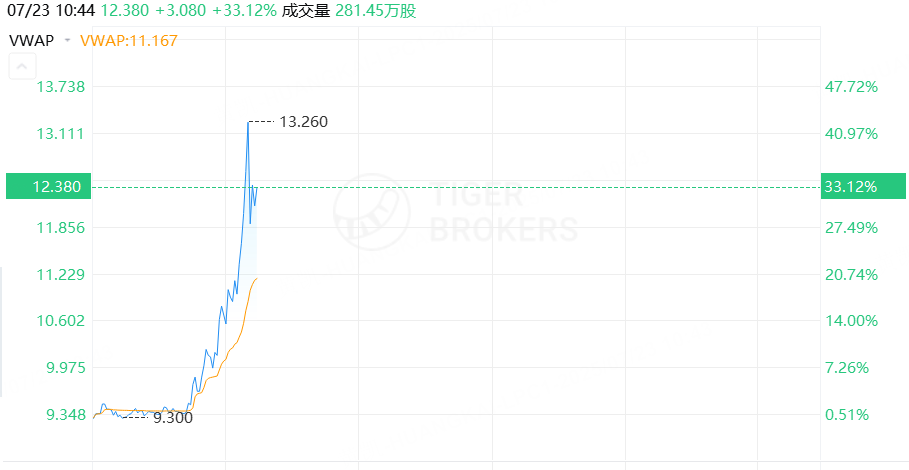Image resolution: width=909 pixels, height=470 pixels.
Task: Click the 47.72% percentage axis label
Action: point(851,87)
